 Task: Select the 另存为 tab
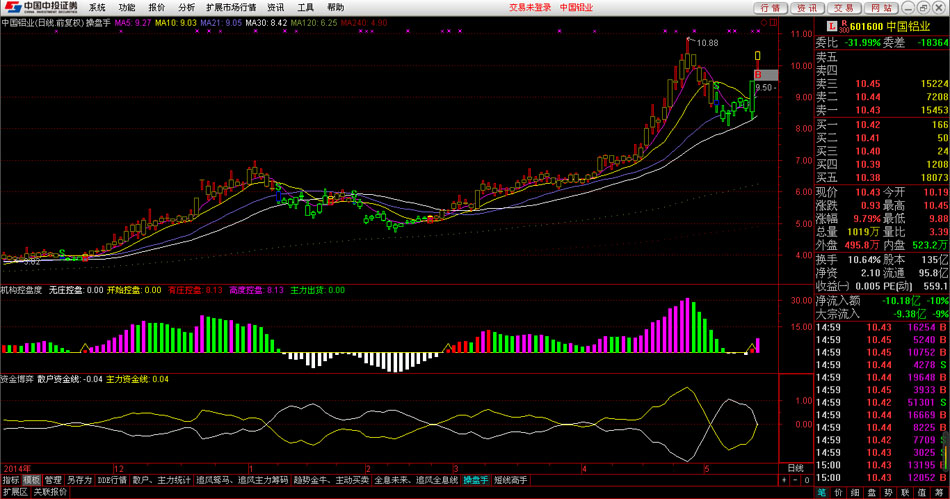[x=79, y=480]
